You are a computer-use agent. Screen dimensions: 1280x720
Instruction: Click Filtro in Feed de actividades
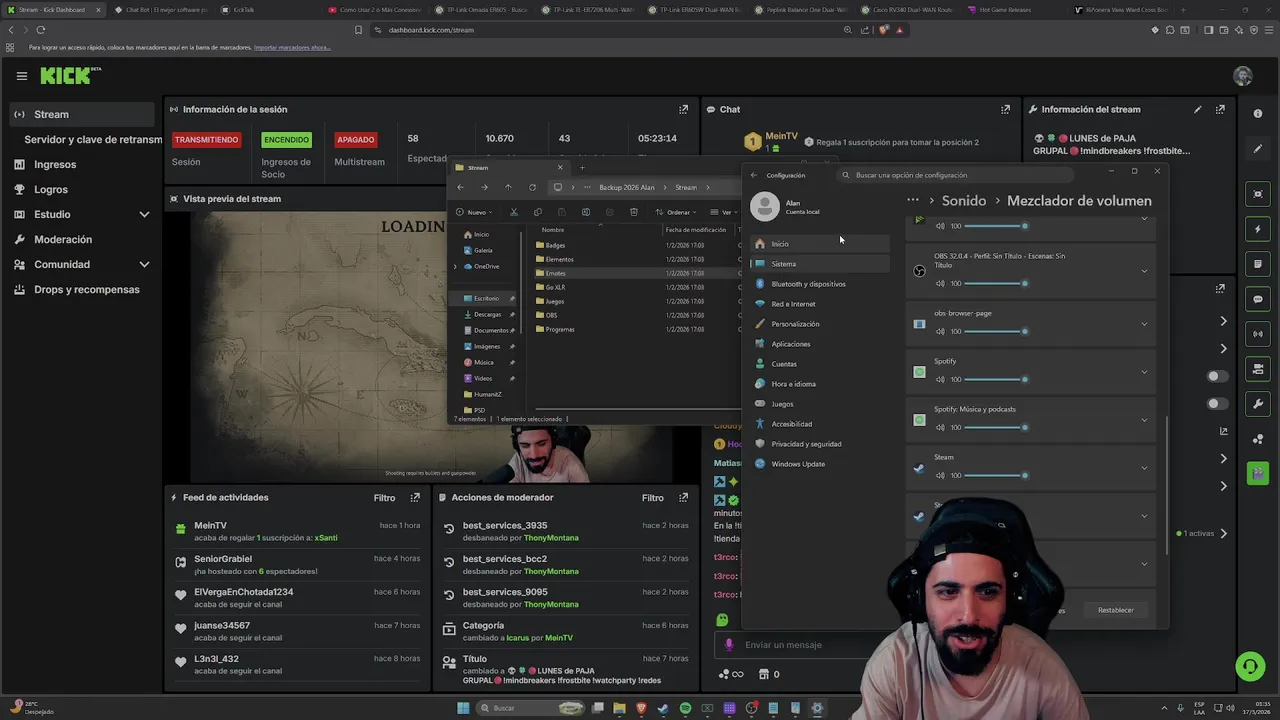[384, 497]
